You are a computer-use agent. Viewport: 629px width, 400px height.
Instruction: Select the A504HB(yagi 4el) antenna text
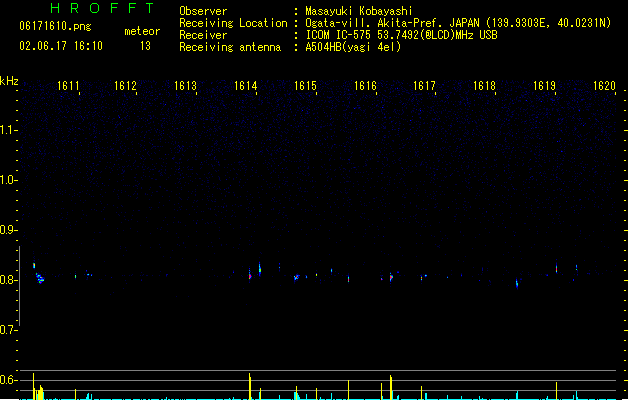pos(353,47)
